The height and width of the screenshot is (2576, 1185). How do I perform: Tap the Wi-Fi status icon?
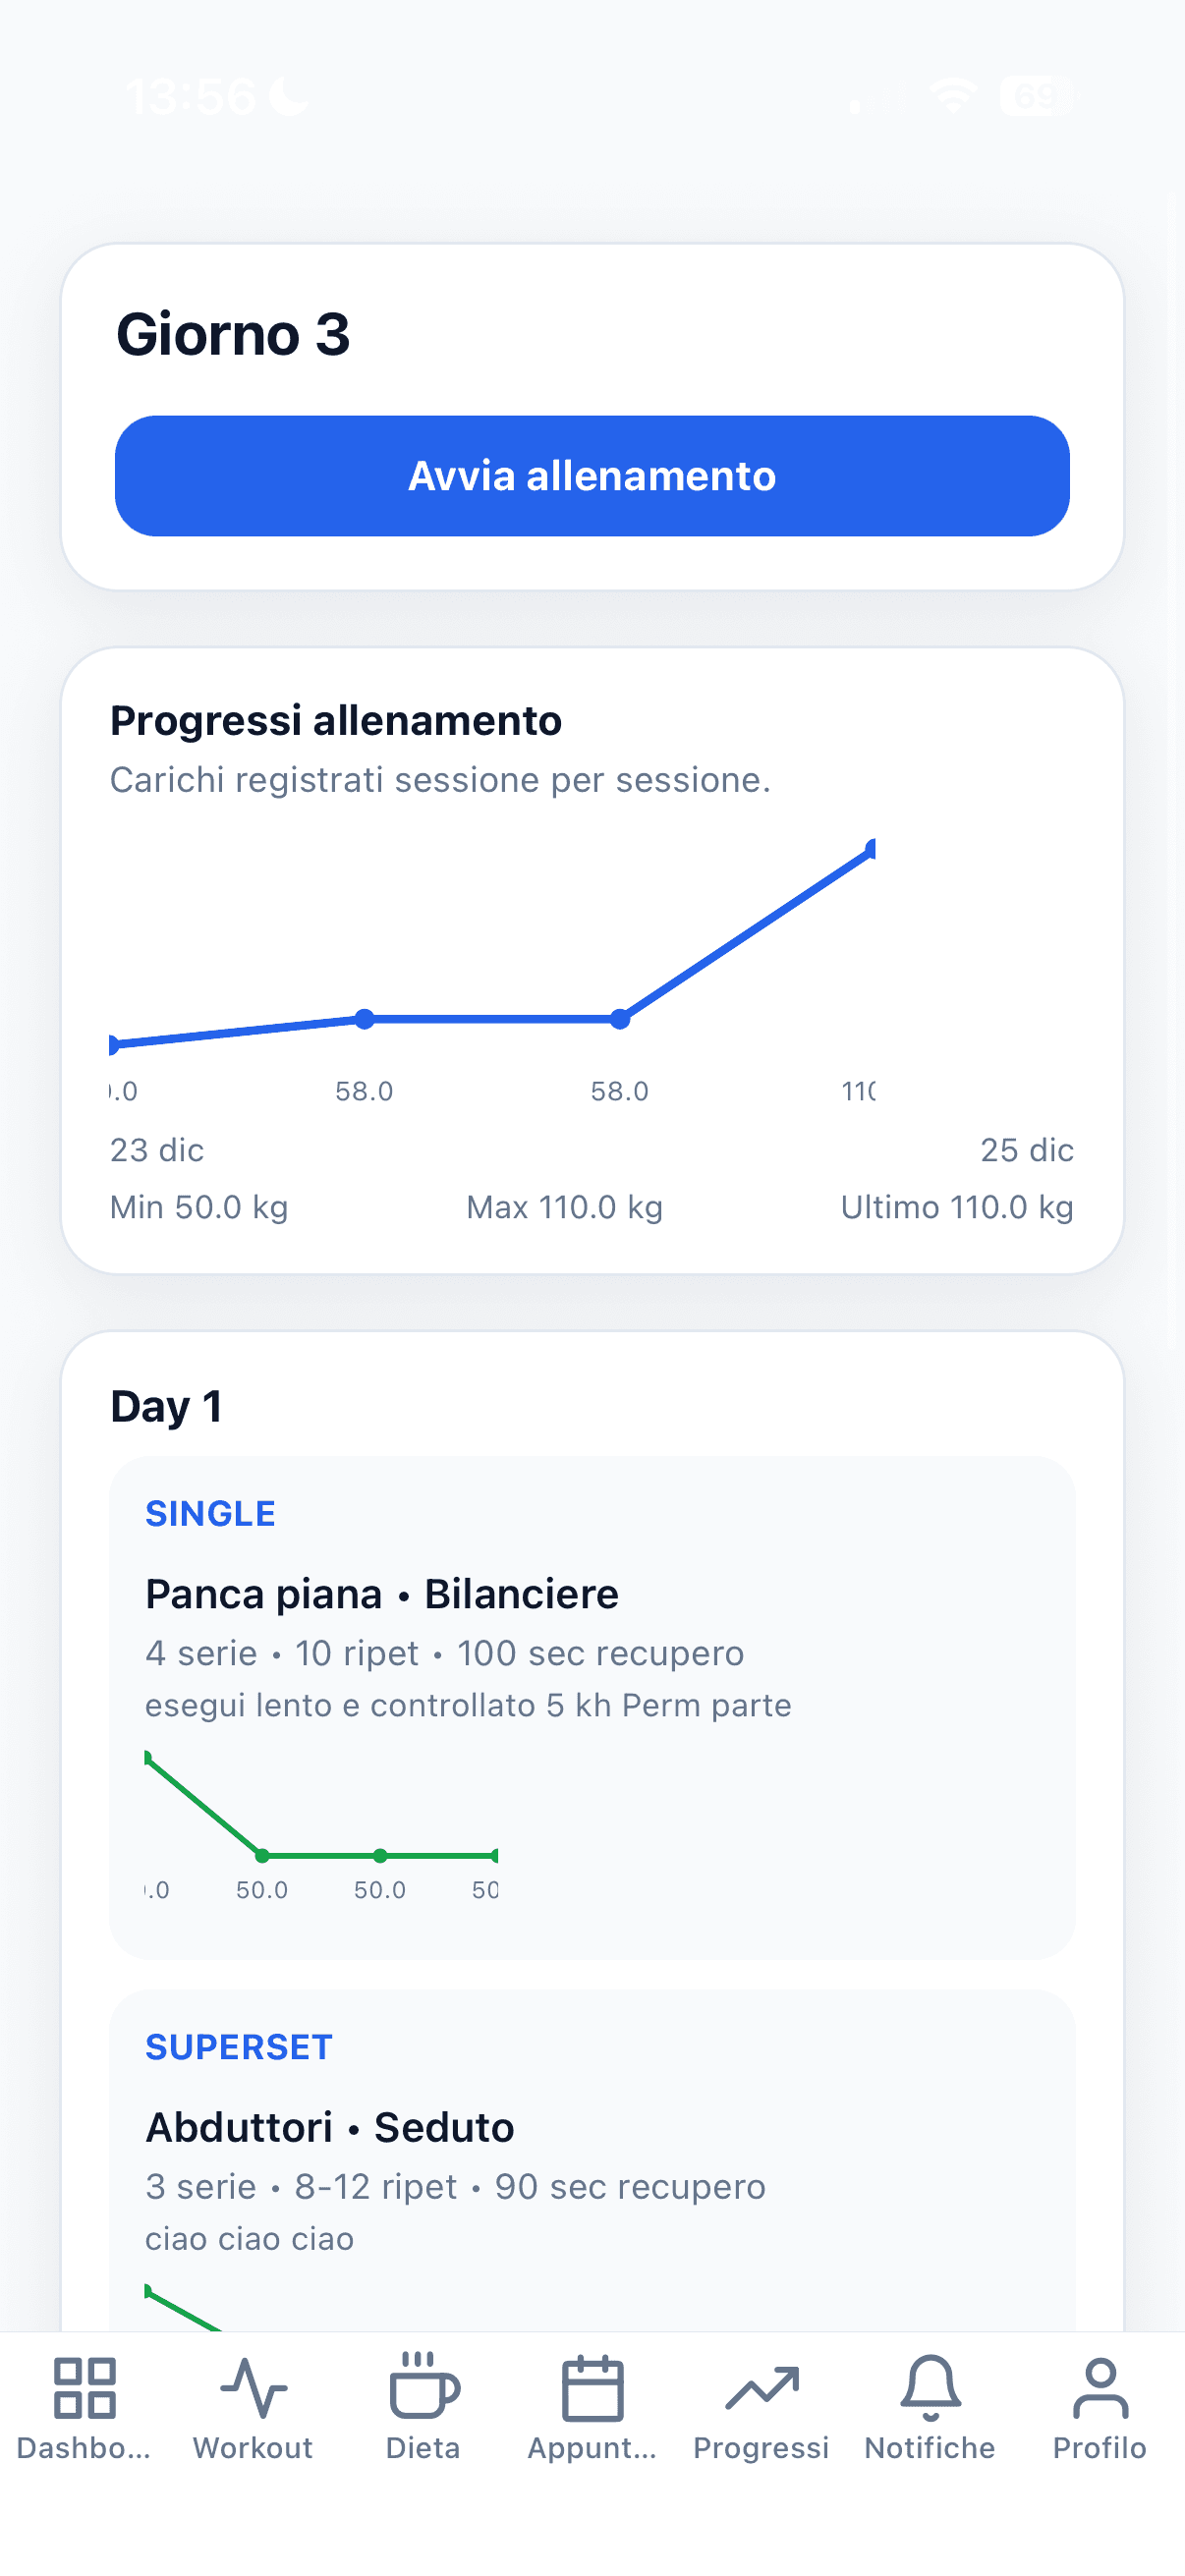(x=952, y=96)
